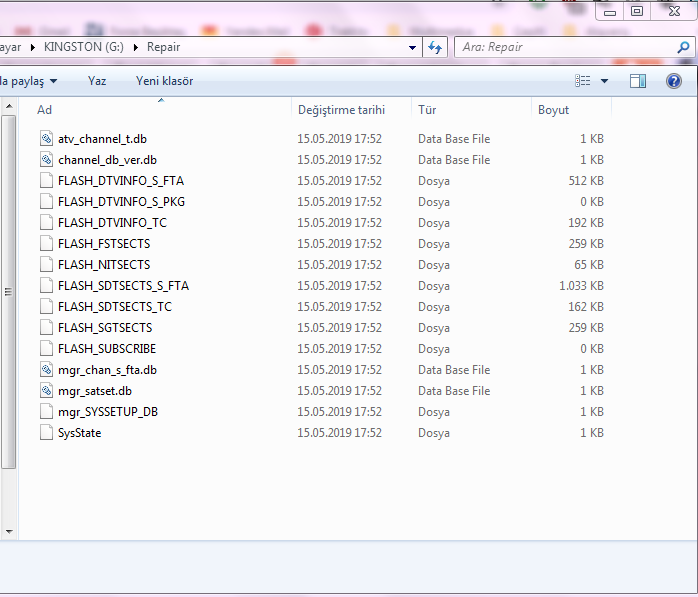Viewport: 698px width, 597px height.
Task: Select the file name atv_channel_t.db
Action: click(102, 139)
